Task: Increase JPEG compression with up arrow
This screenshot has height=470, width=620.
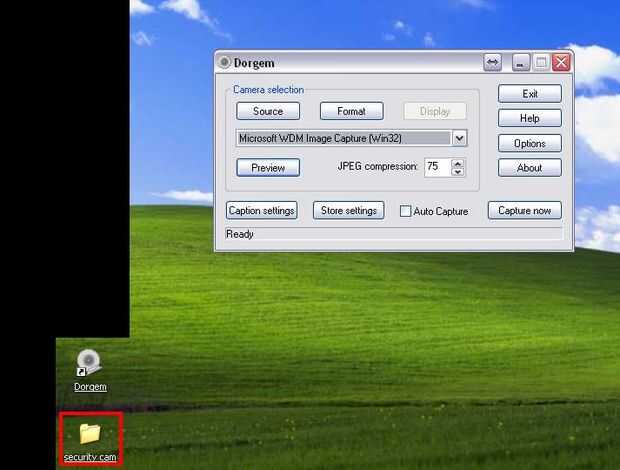Action: point(458,163)
